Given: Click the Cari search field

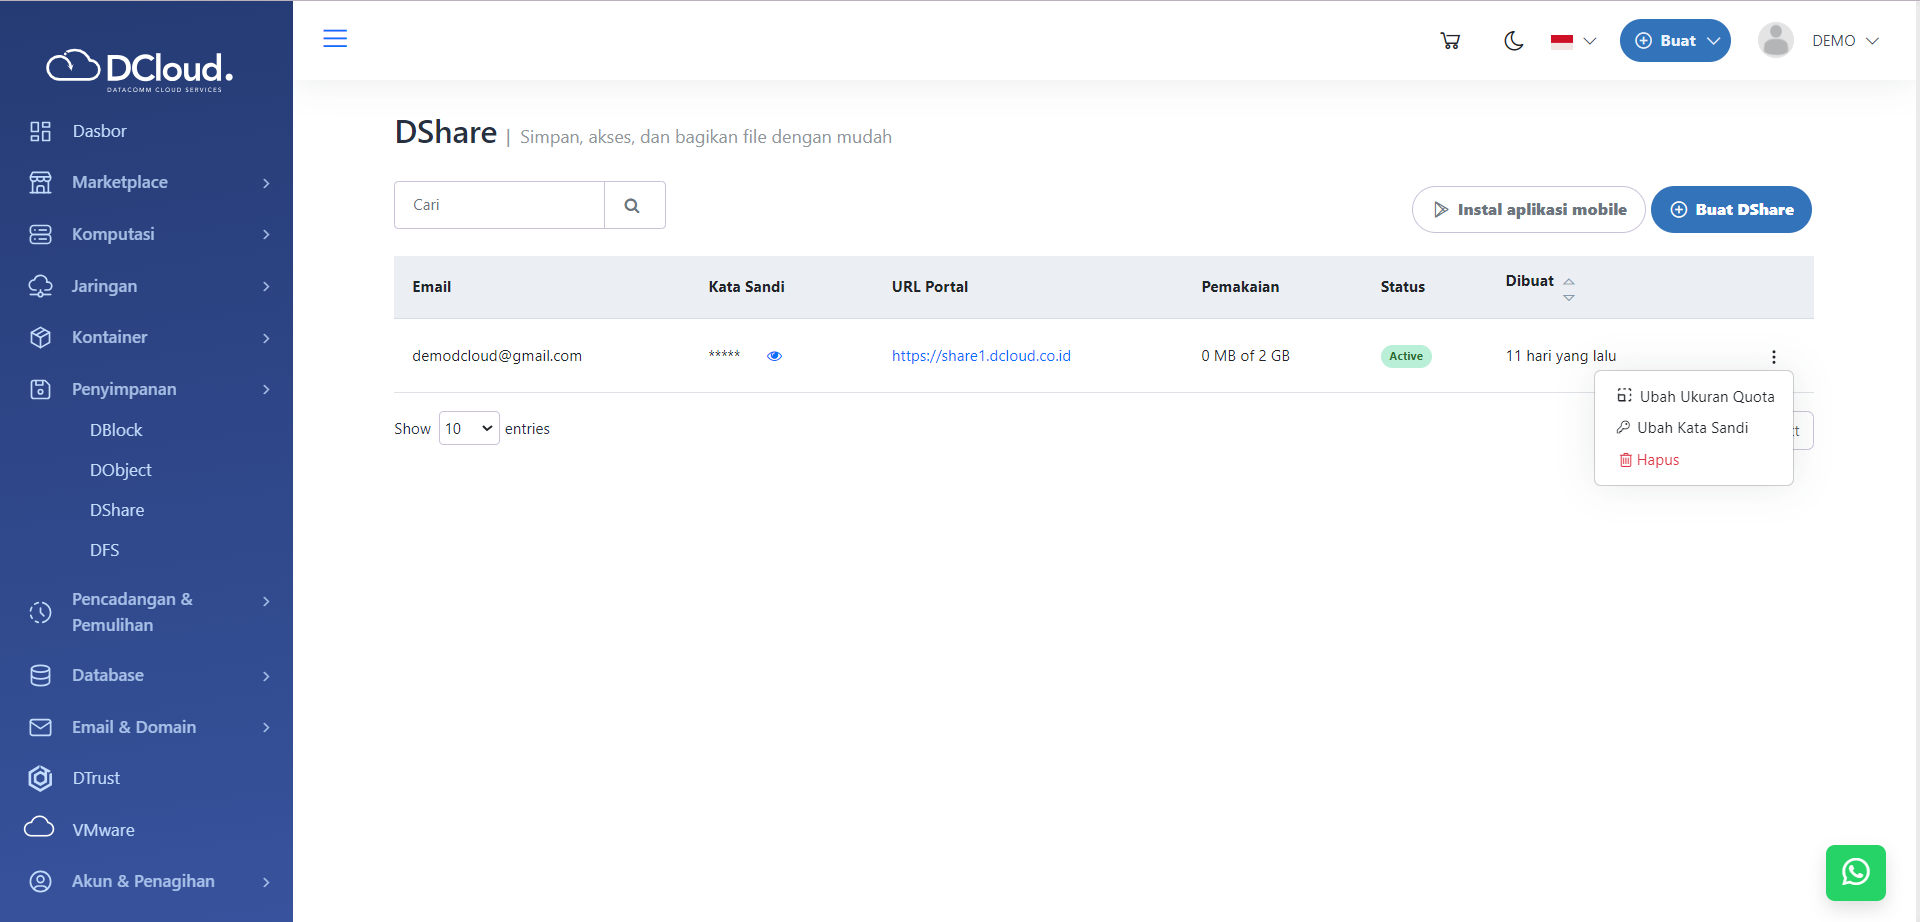Looking at the screenshot, I should pos(499,206).
